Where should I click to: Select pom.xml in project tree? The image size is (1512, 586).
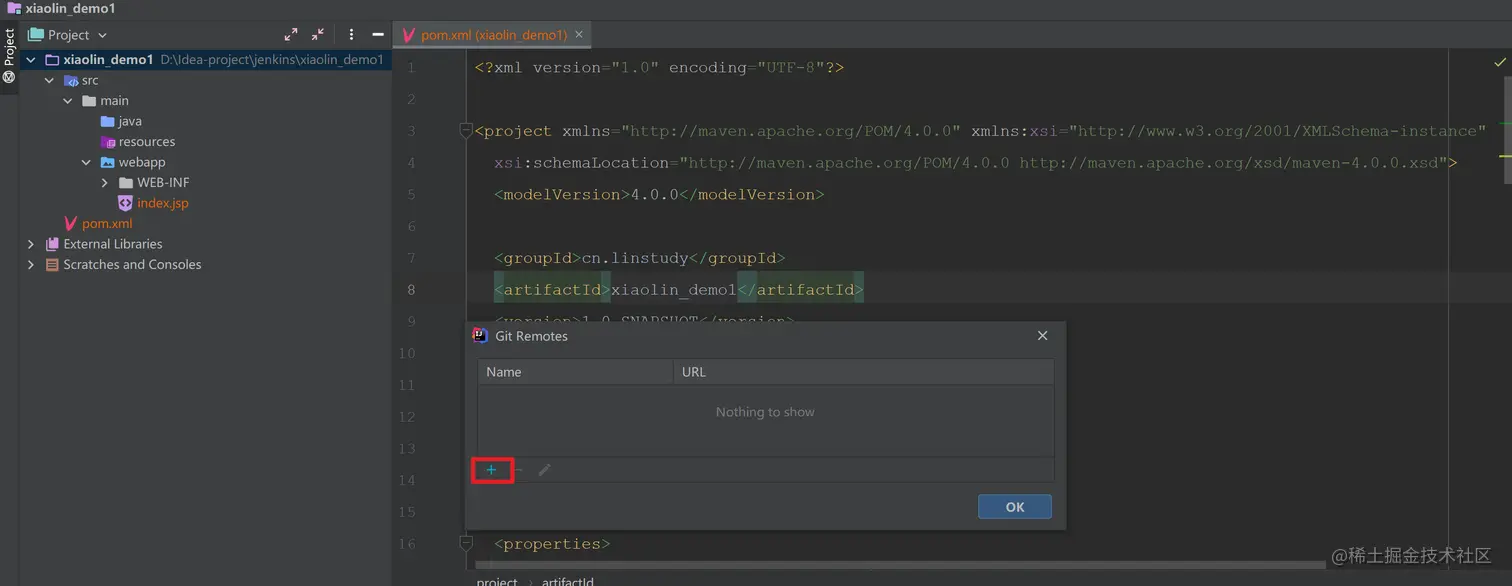[97, 224]
